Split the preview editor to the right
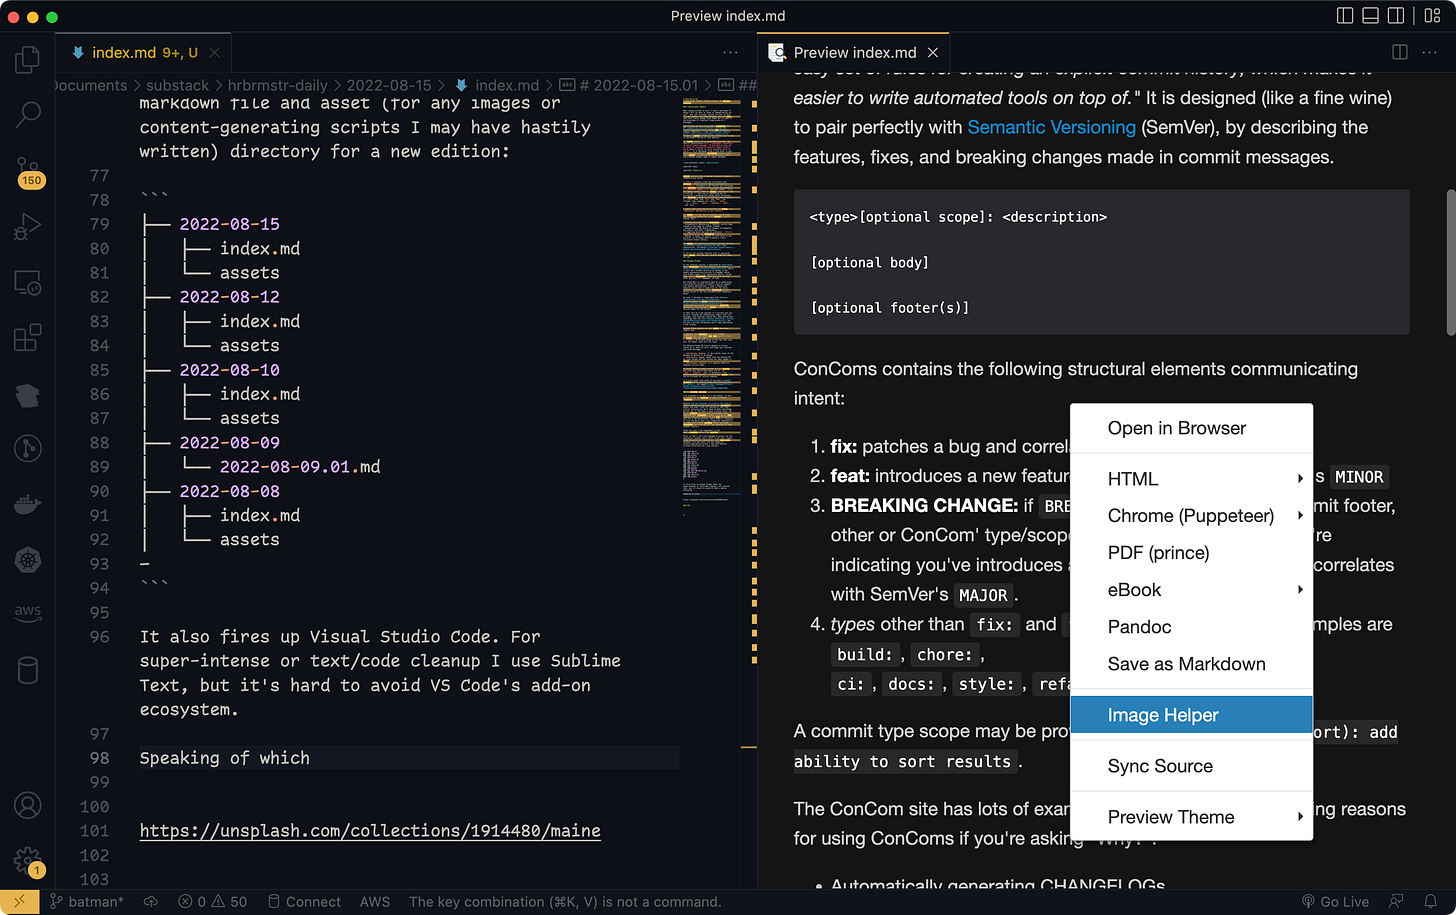The width and height of the screenshot is (1456, 915). (x=1400, y=52)
